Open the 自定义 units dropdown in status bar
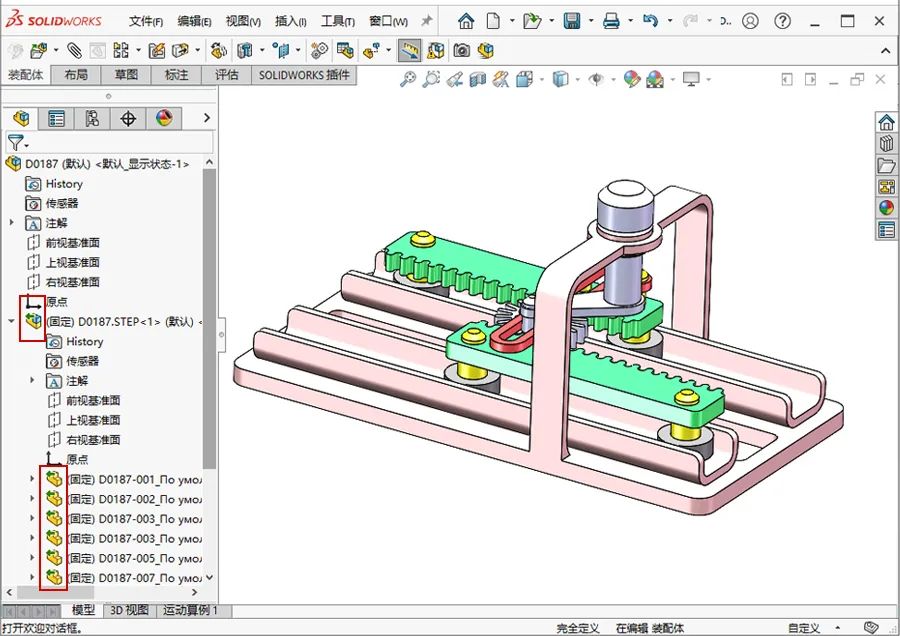Image resolution: width=900 pixels, height=636 pixels. pyautogui.click(x=838, y=629)
